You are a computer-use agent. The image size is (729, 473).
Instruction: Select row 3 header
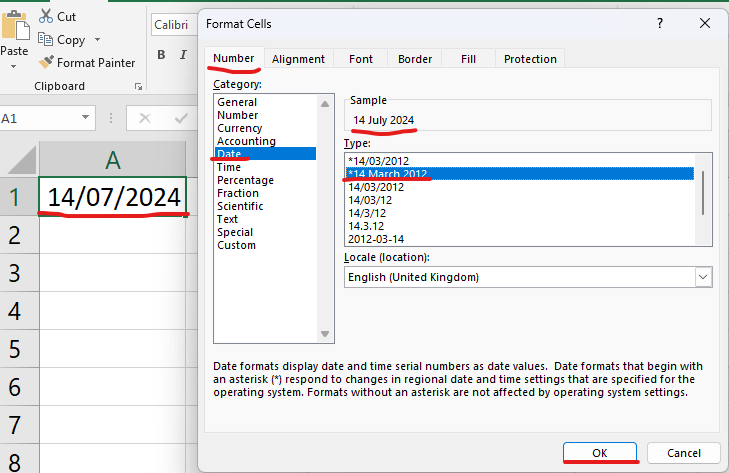point(19,273)
